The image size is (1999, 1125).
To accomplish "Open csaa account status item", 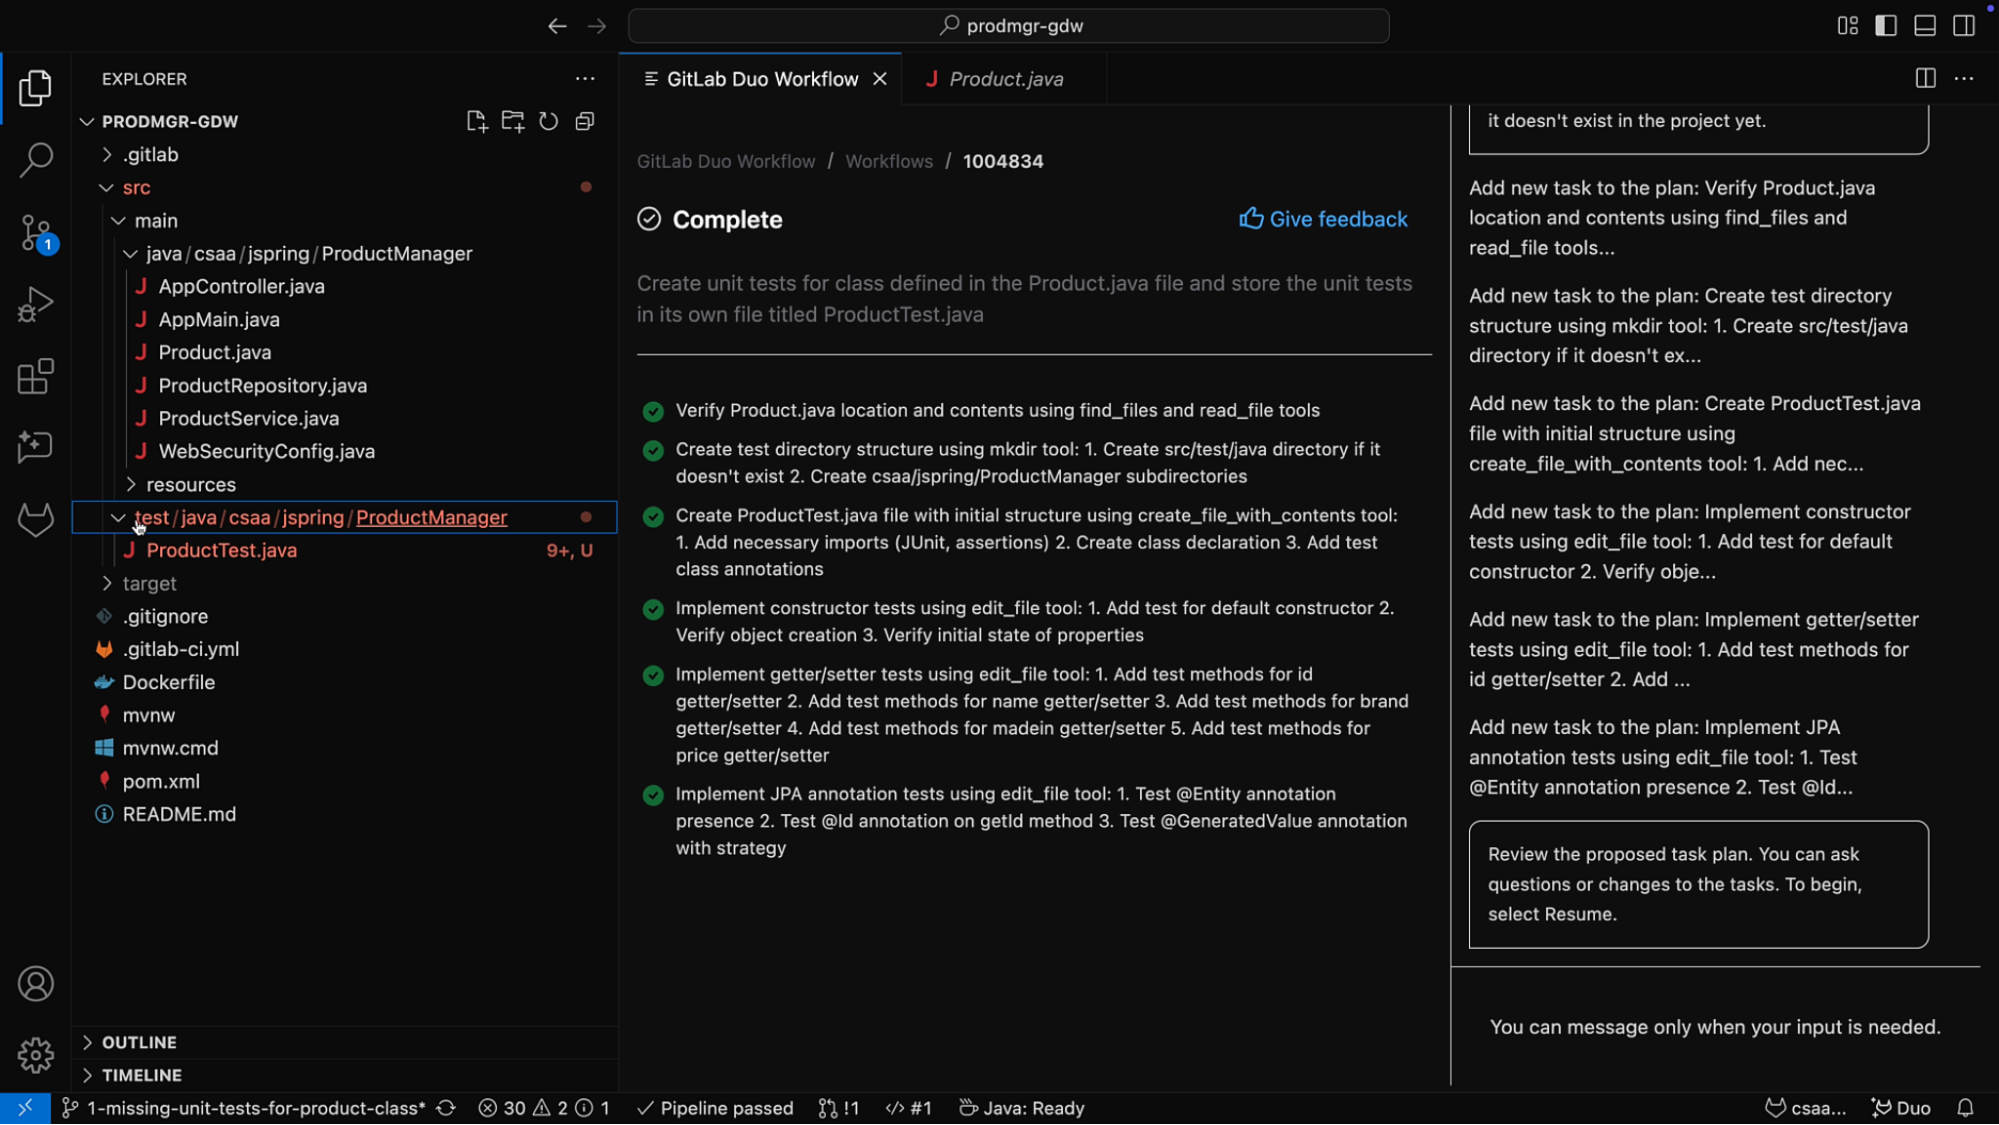I will click(1806, 1108).
